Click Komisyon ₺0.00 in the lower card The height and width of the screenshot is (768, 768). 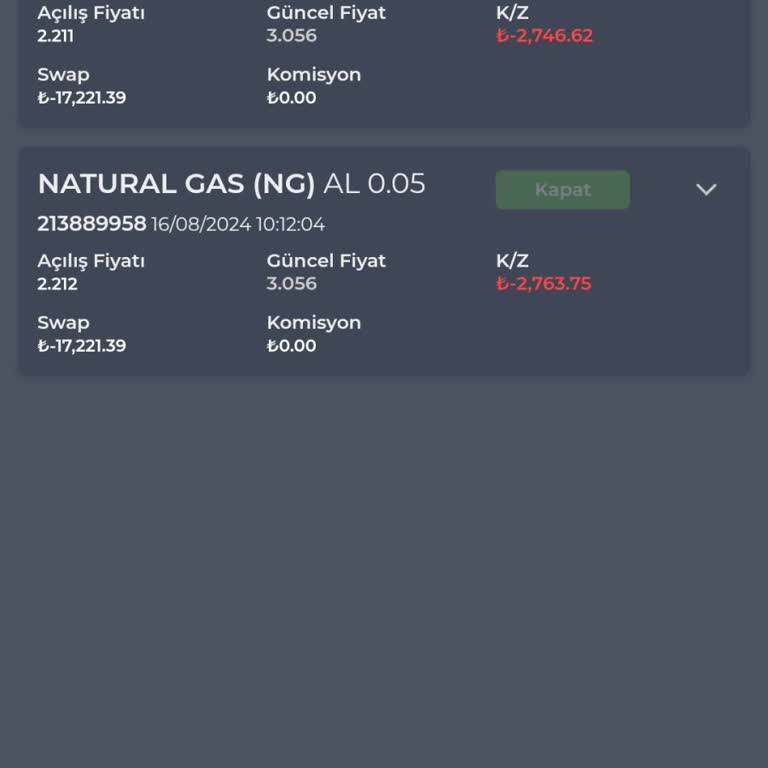point(292,346)
